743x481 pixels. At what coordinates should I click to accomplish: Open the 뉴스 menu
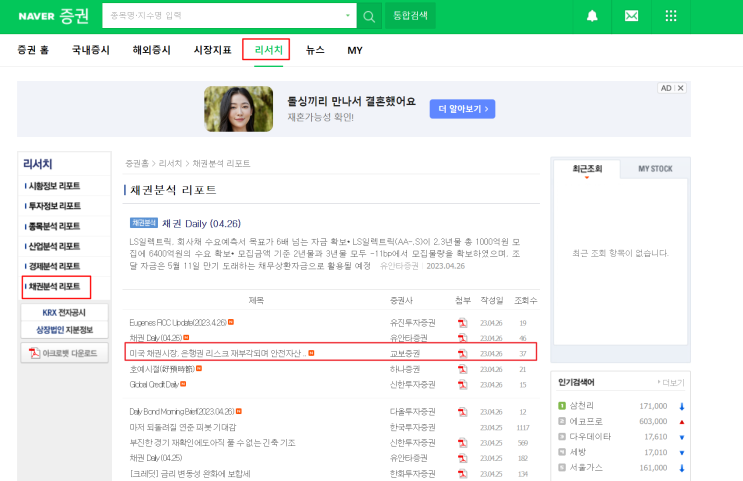315,50
